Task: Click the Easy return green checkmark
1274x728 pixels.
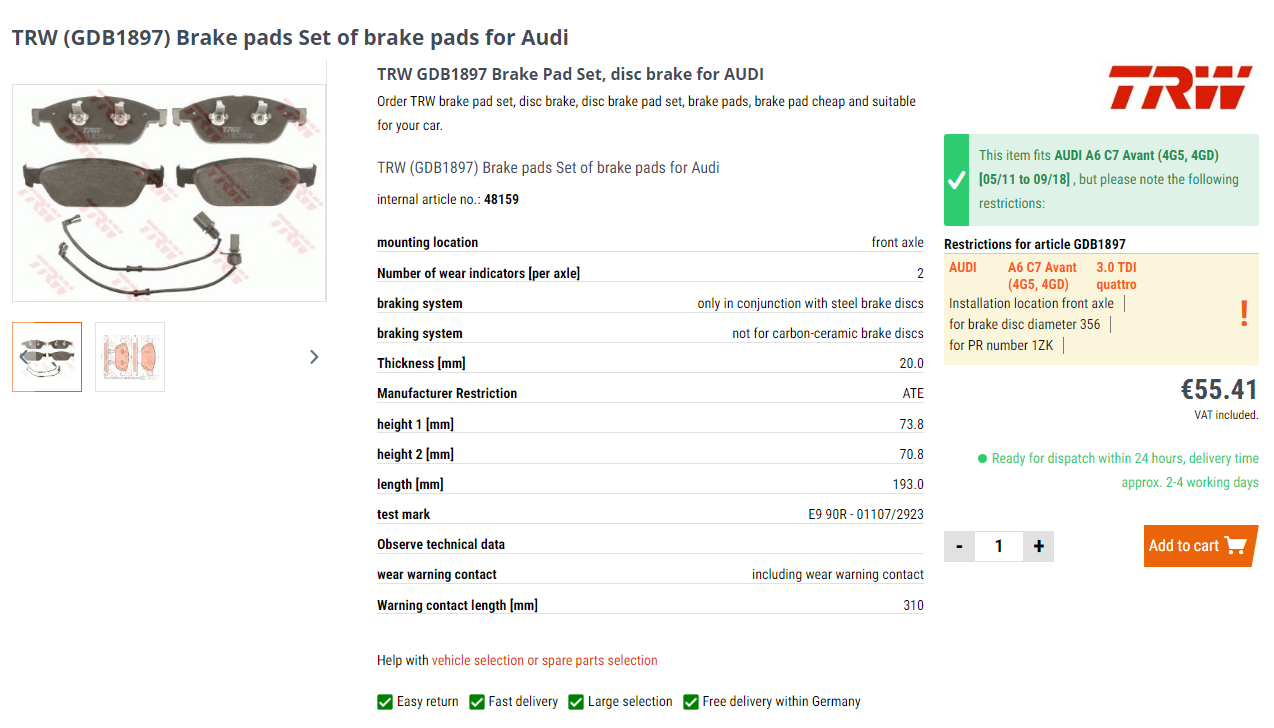Action: (x=385, y=702)
